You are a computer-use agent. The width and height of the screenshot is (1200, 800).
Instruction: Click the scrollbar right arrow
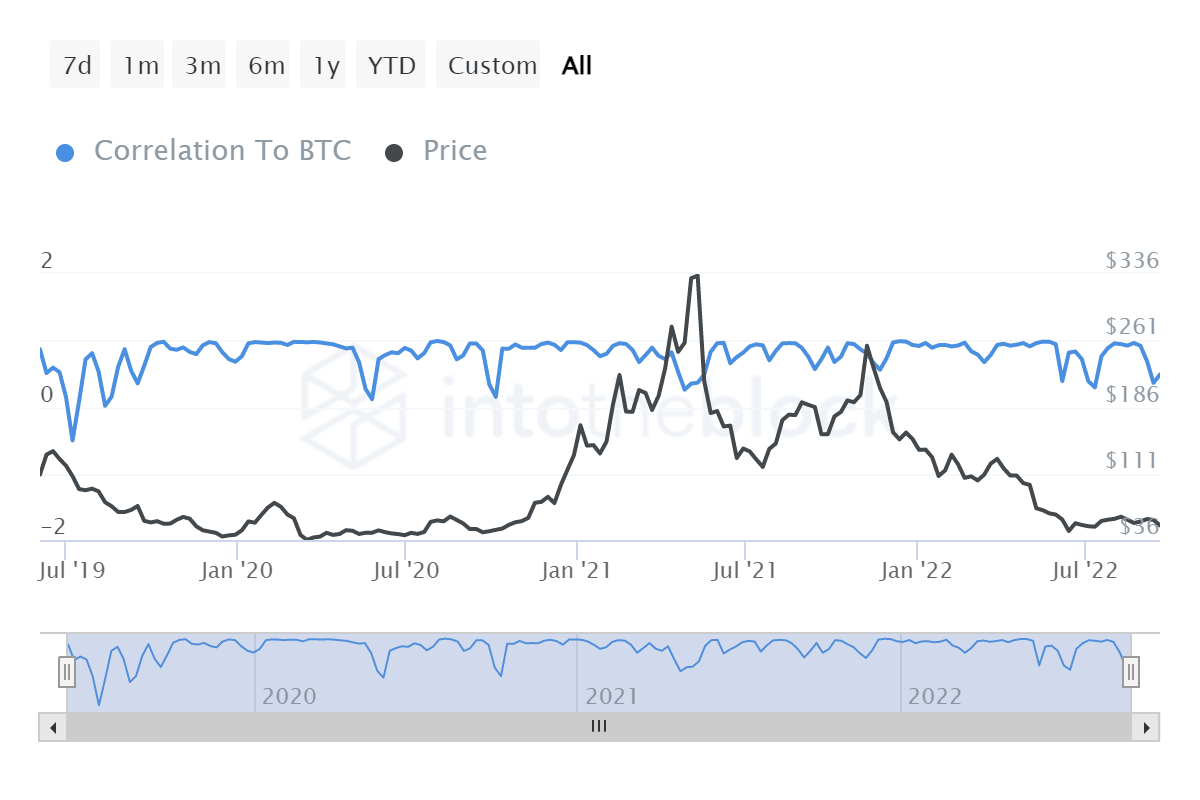[x=1146, y=727]
